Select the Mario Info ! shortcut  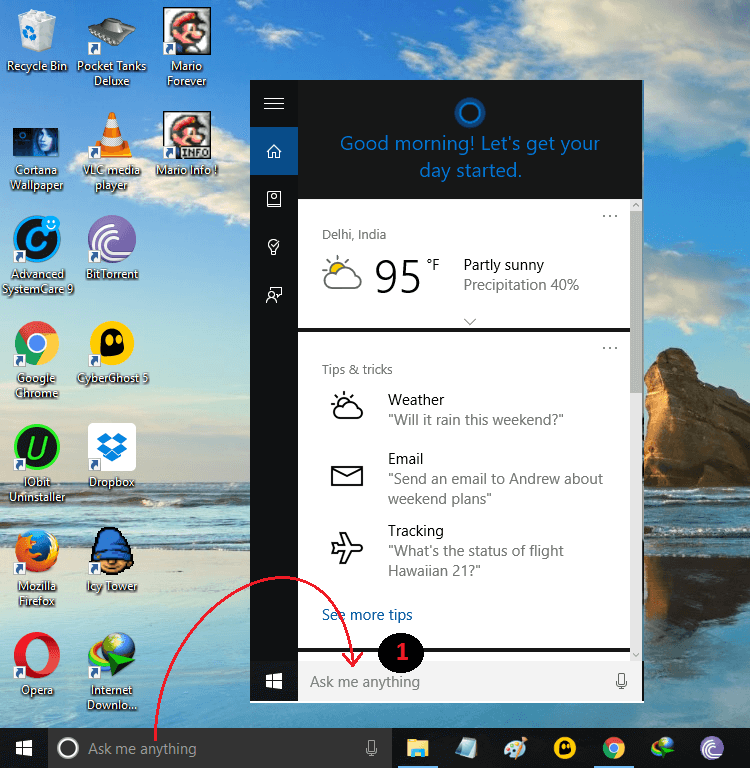click(x=187, y=143)
